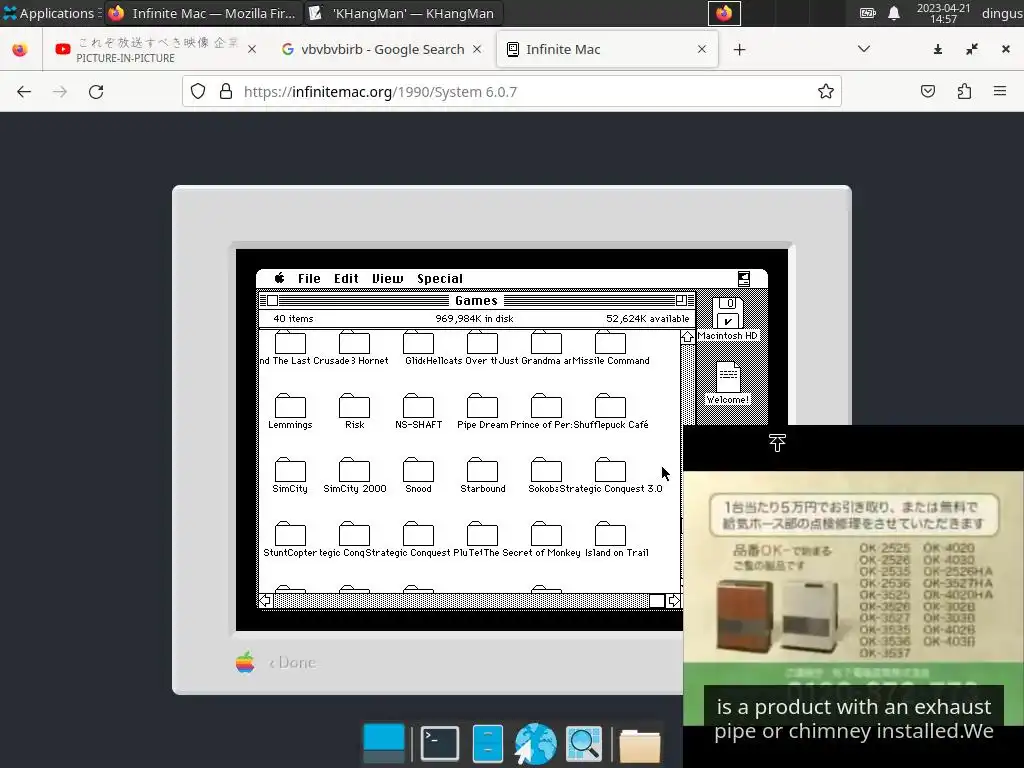Select the Strategic Conquest 3.0 folder
1024x768 pixels.
[611, 470]
